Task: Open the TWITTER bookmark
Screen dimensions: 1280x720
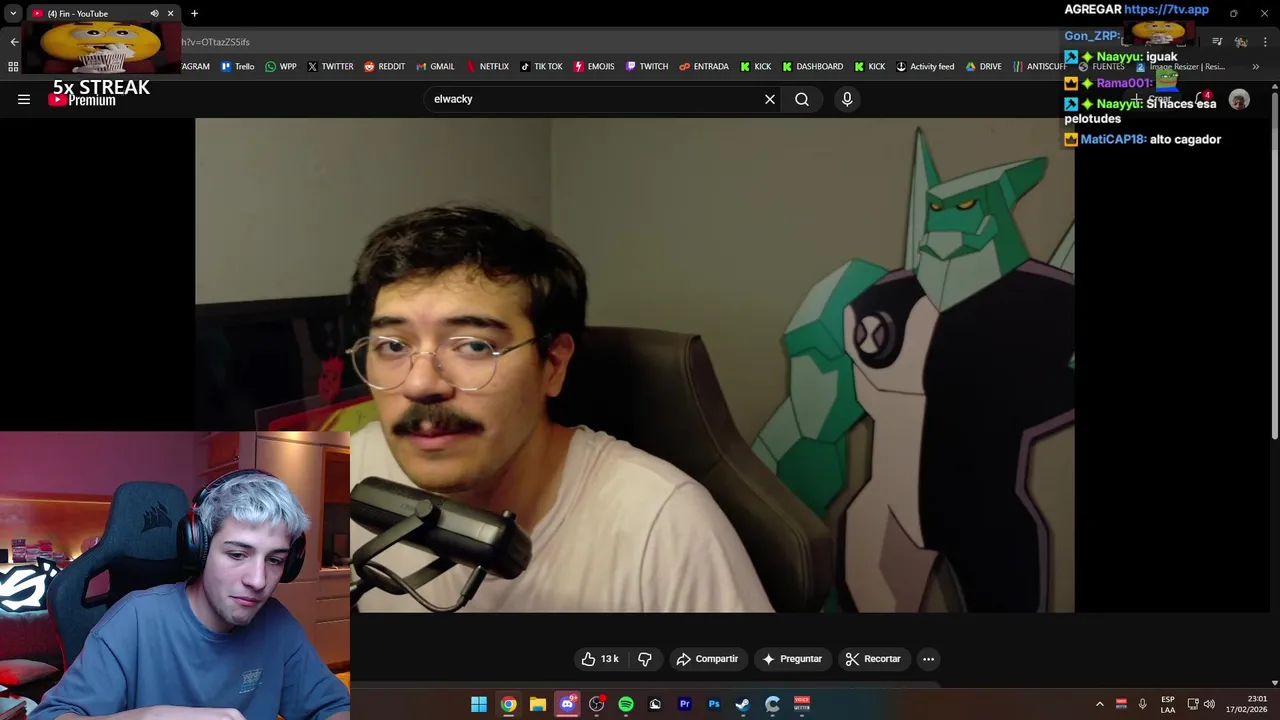Action: pyautogui.click(x=330, y=67)
